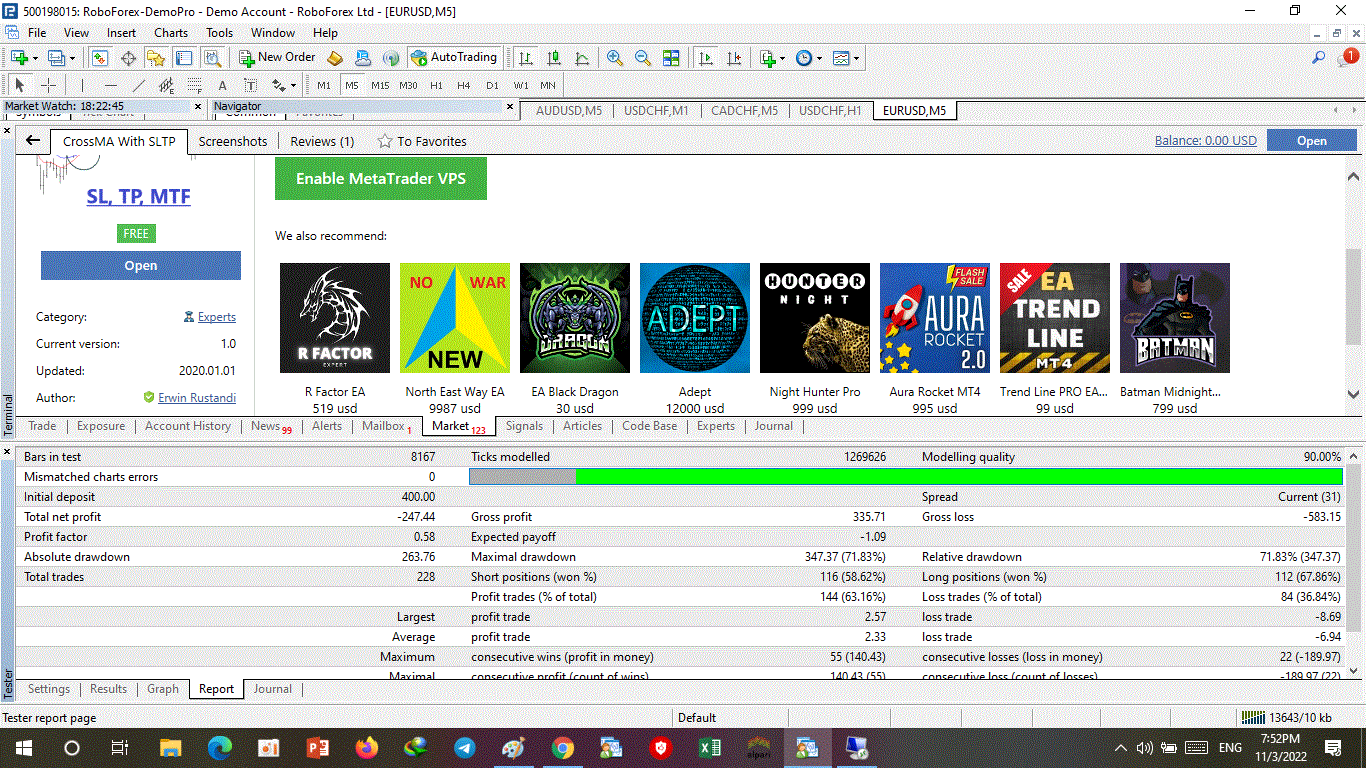Viewport: 1366px width, 768px height.
Task: Open the Batman Midnight product thumbnail
Action: [1175, 318]
